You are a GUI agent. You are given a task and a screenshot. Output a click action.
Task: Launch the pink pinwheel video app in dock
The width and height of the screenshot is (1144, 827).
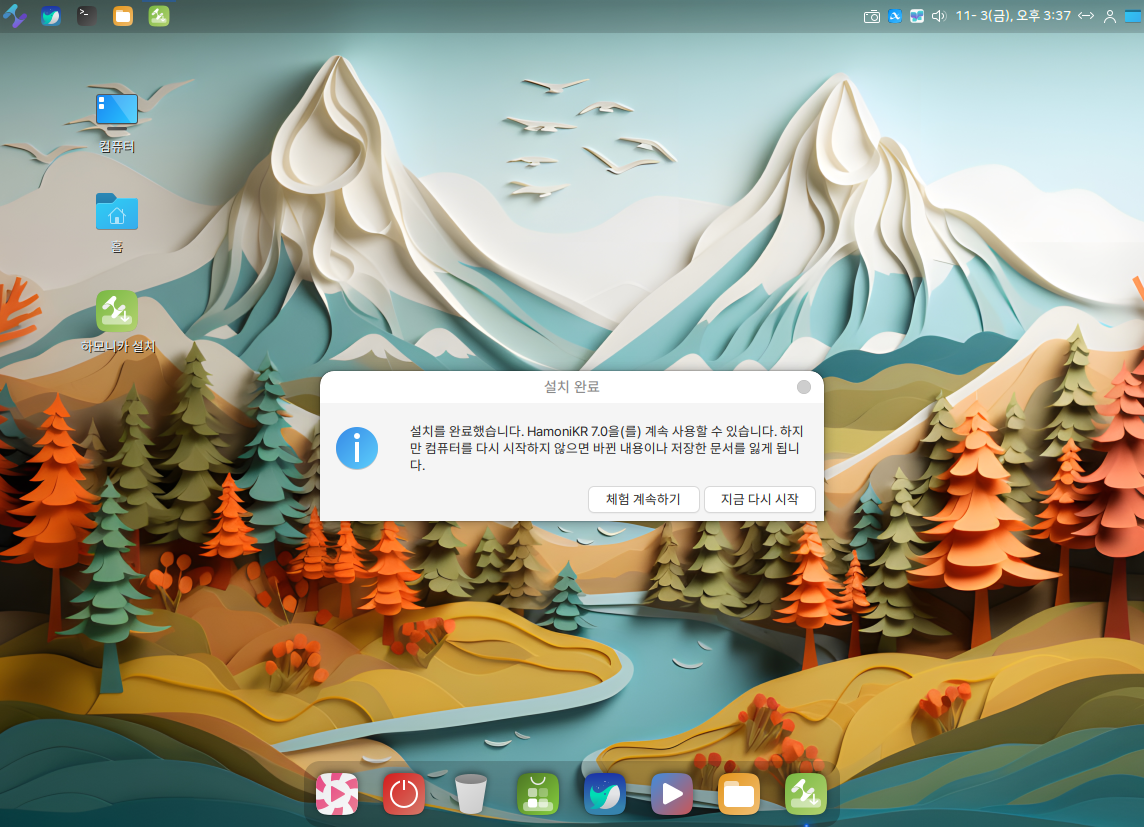click(337, 794)
